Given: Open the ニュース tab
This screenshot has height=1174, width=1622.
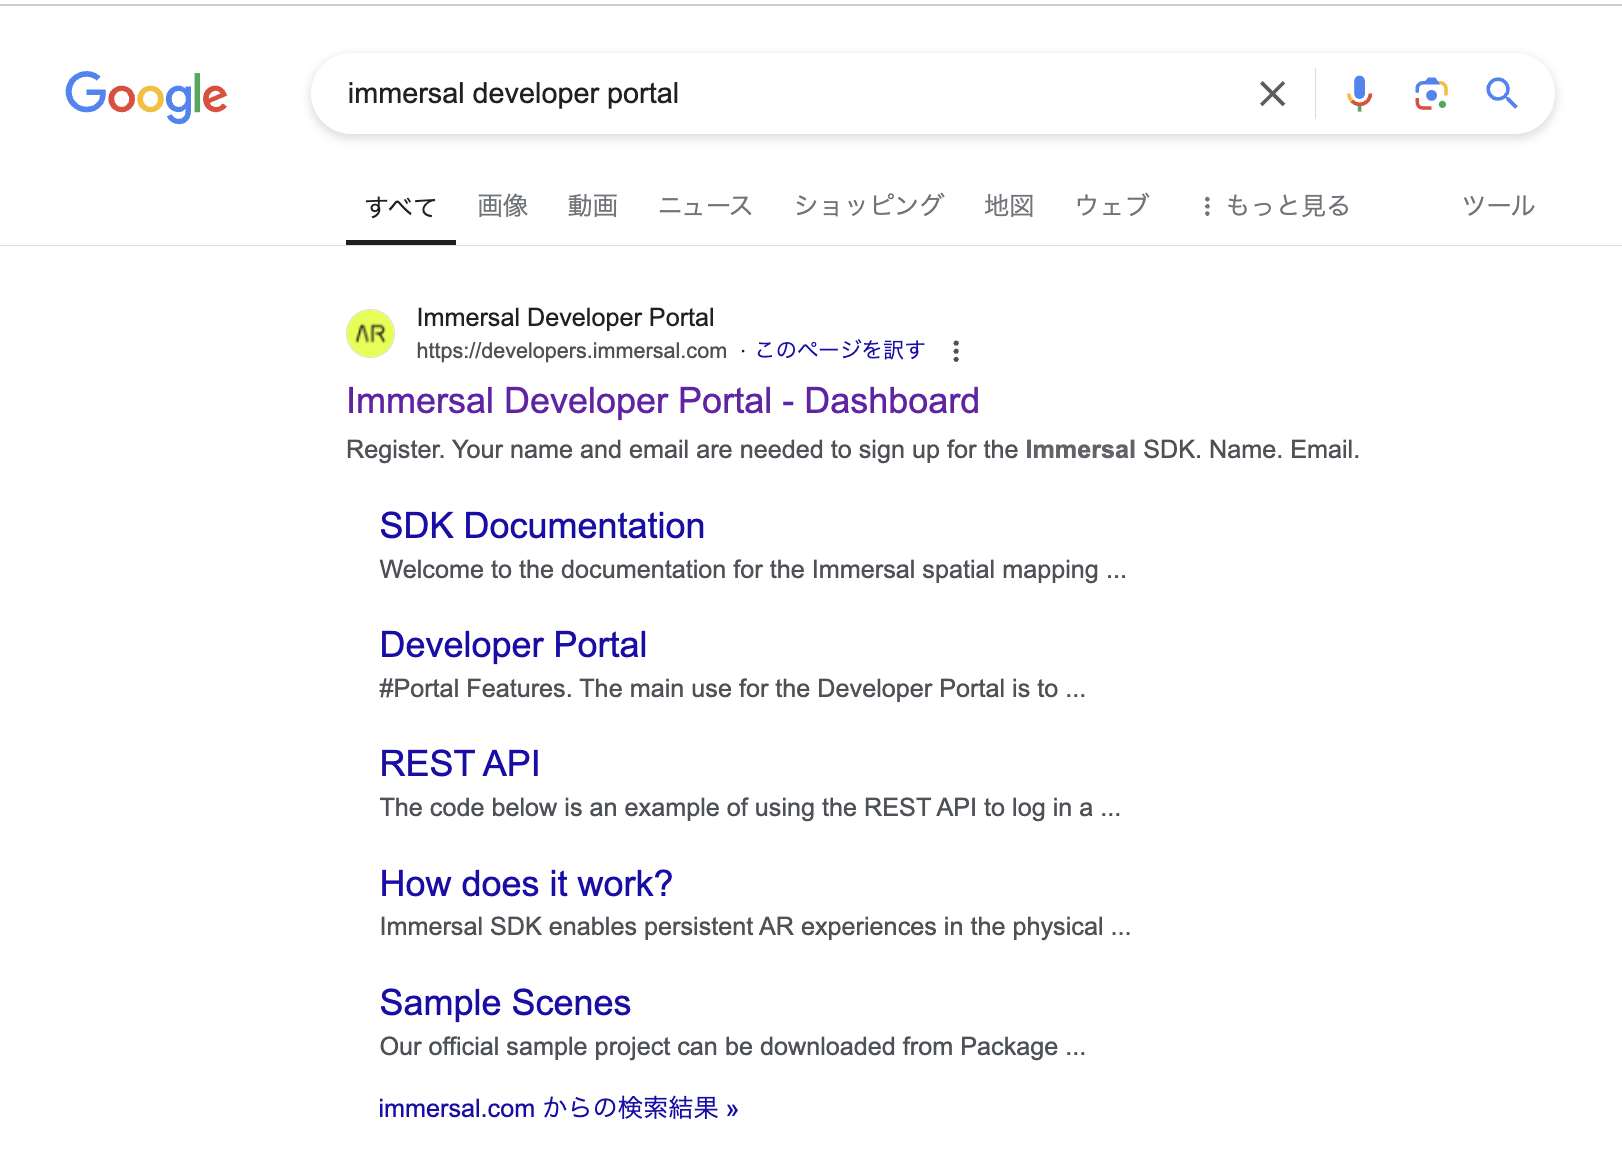Looking at the screenshot, I should click(706, 206).
